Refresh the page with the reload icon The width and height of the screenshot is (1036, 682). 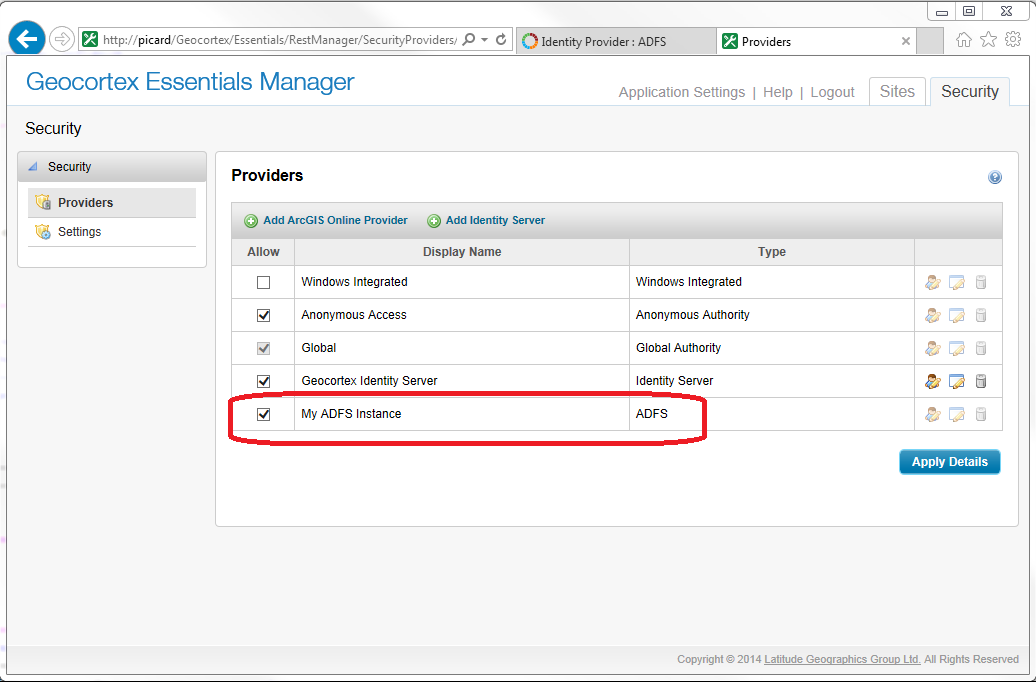coord(501,40)
